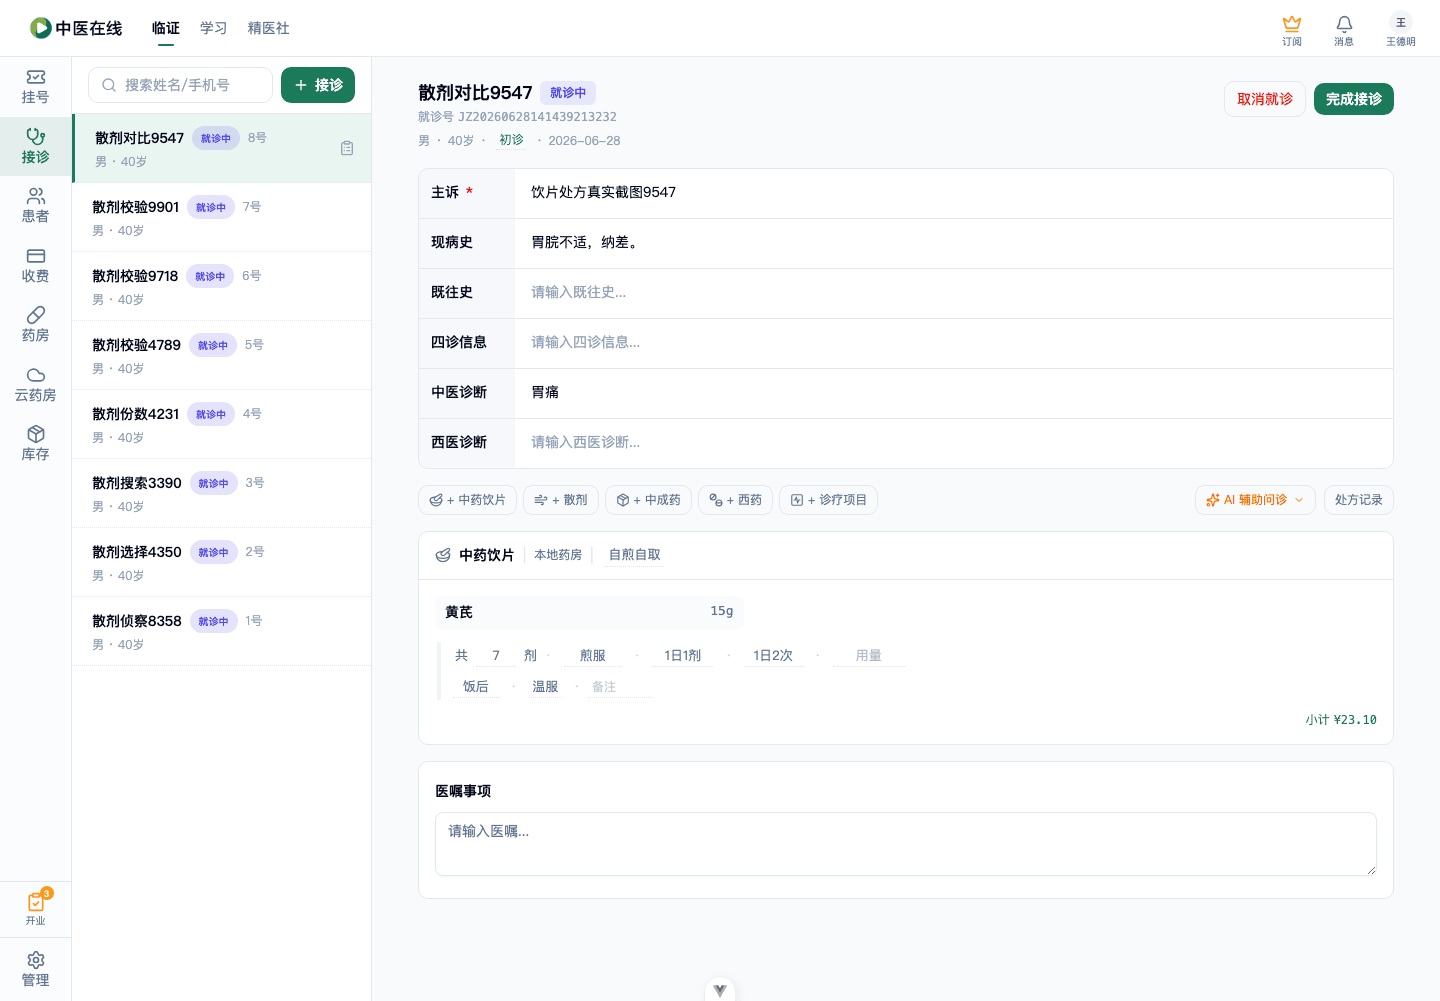Add 诊疗项目 item

tap(828, 500)
